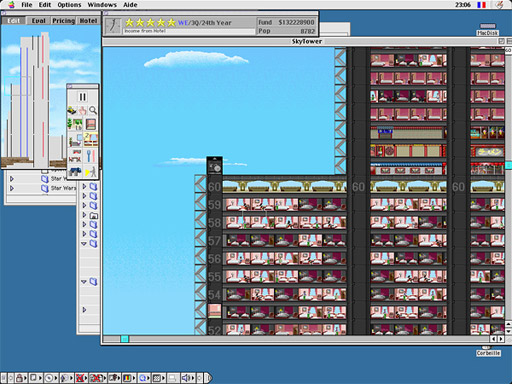This screenshot has width=512, height=384.
Task: Click the horizontal scrollbar thumb in SkyTower
Action: tap(124, 339)
